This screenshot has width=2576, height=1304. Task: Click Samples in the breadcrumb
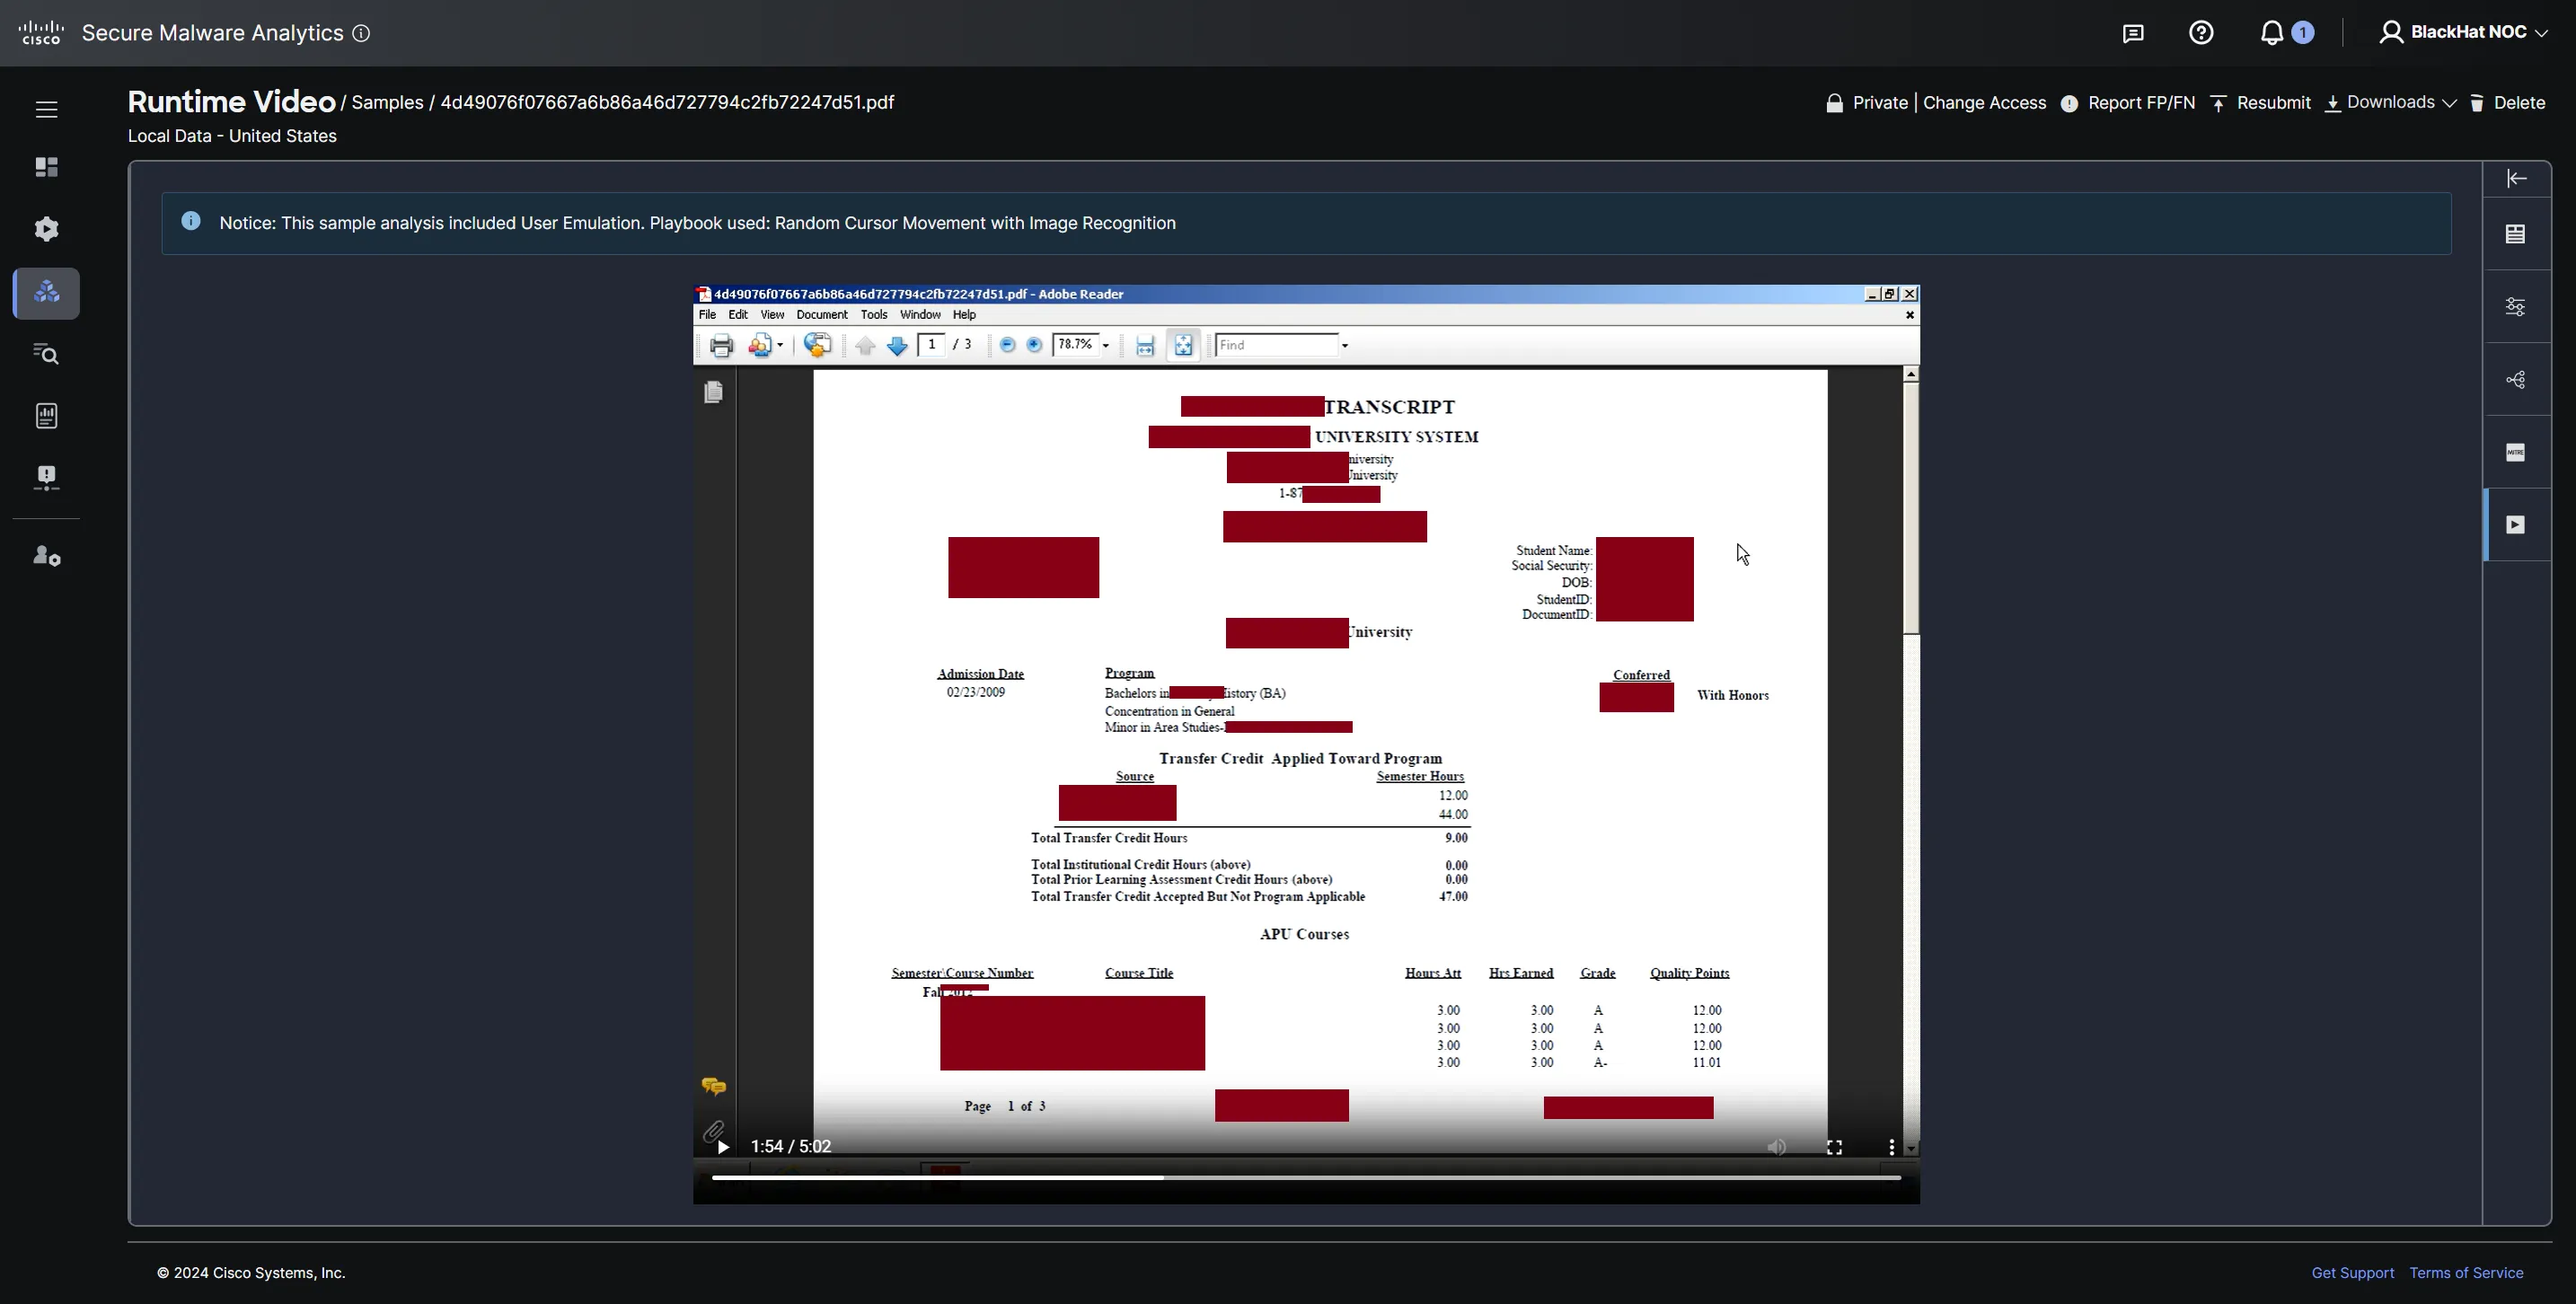point(387,103)
